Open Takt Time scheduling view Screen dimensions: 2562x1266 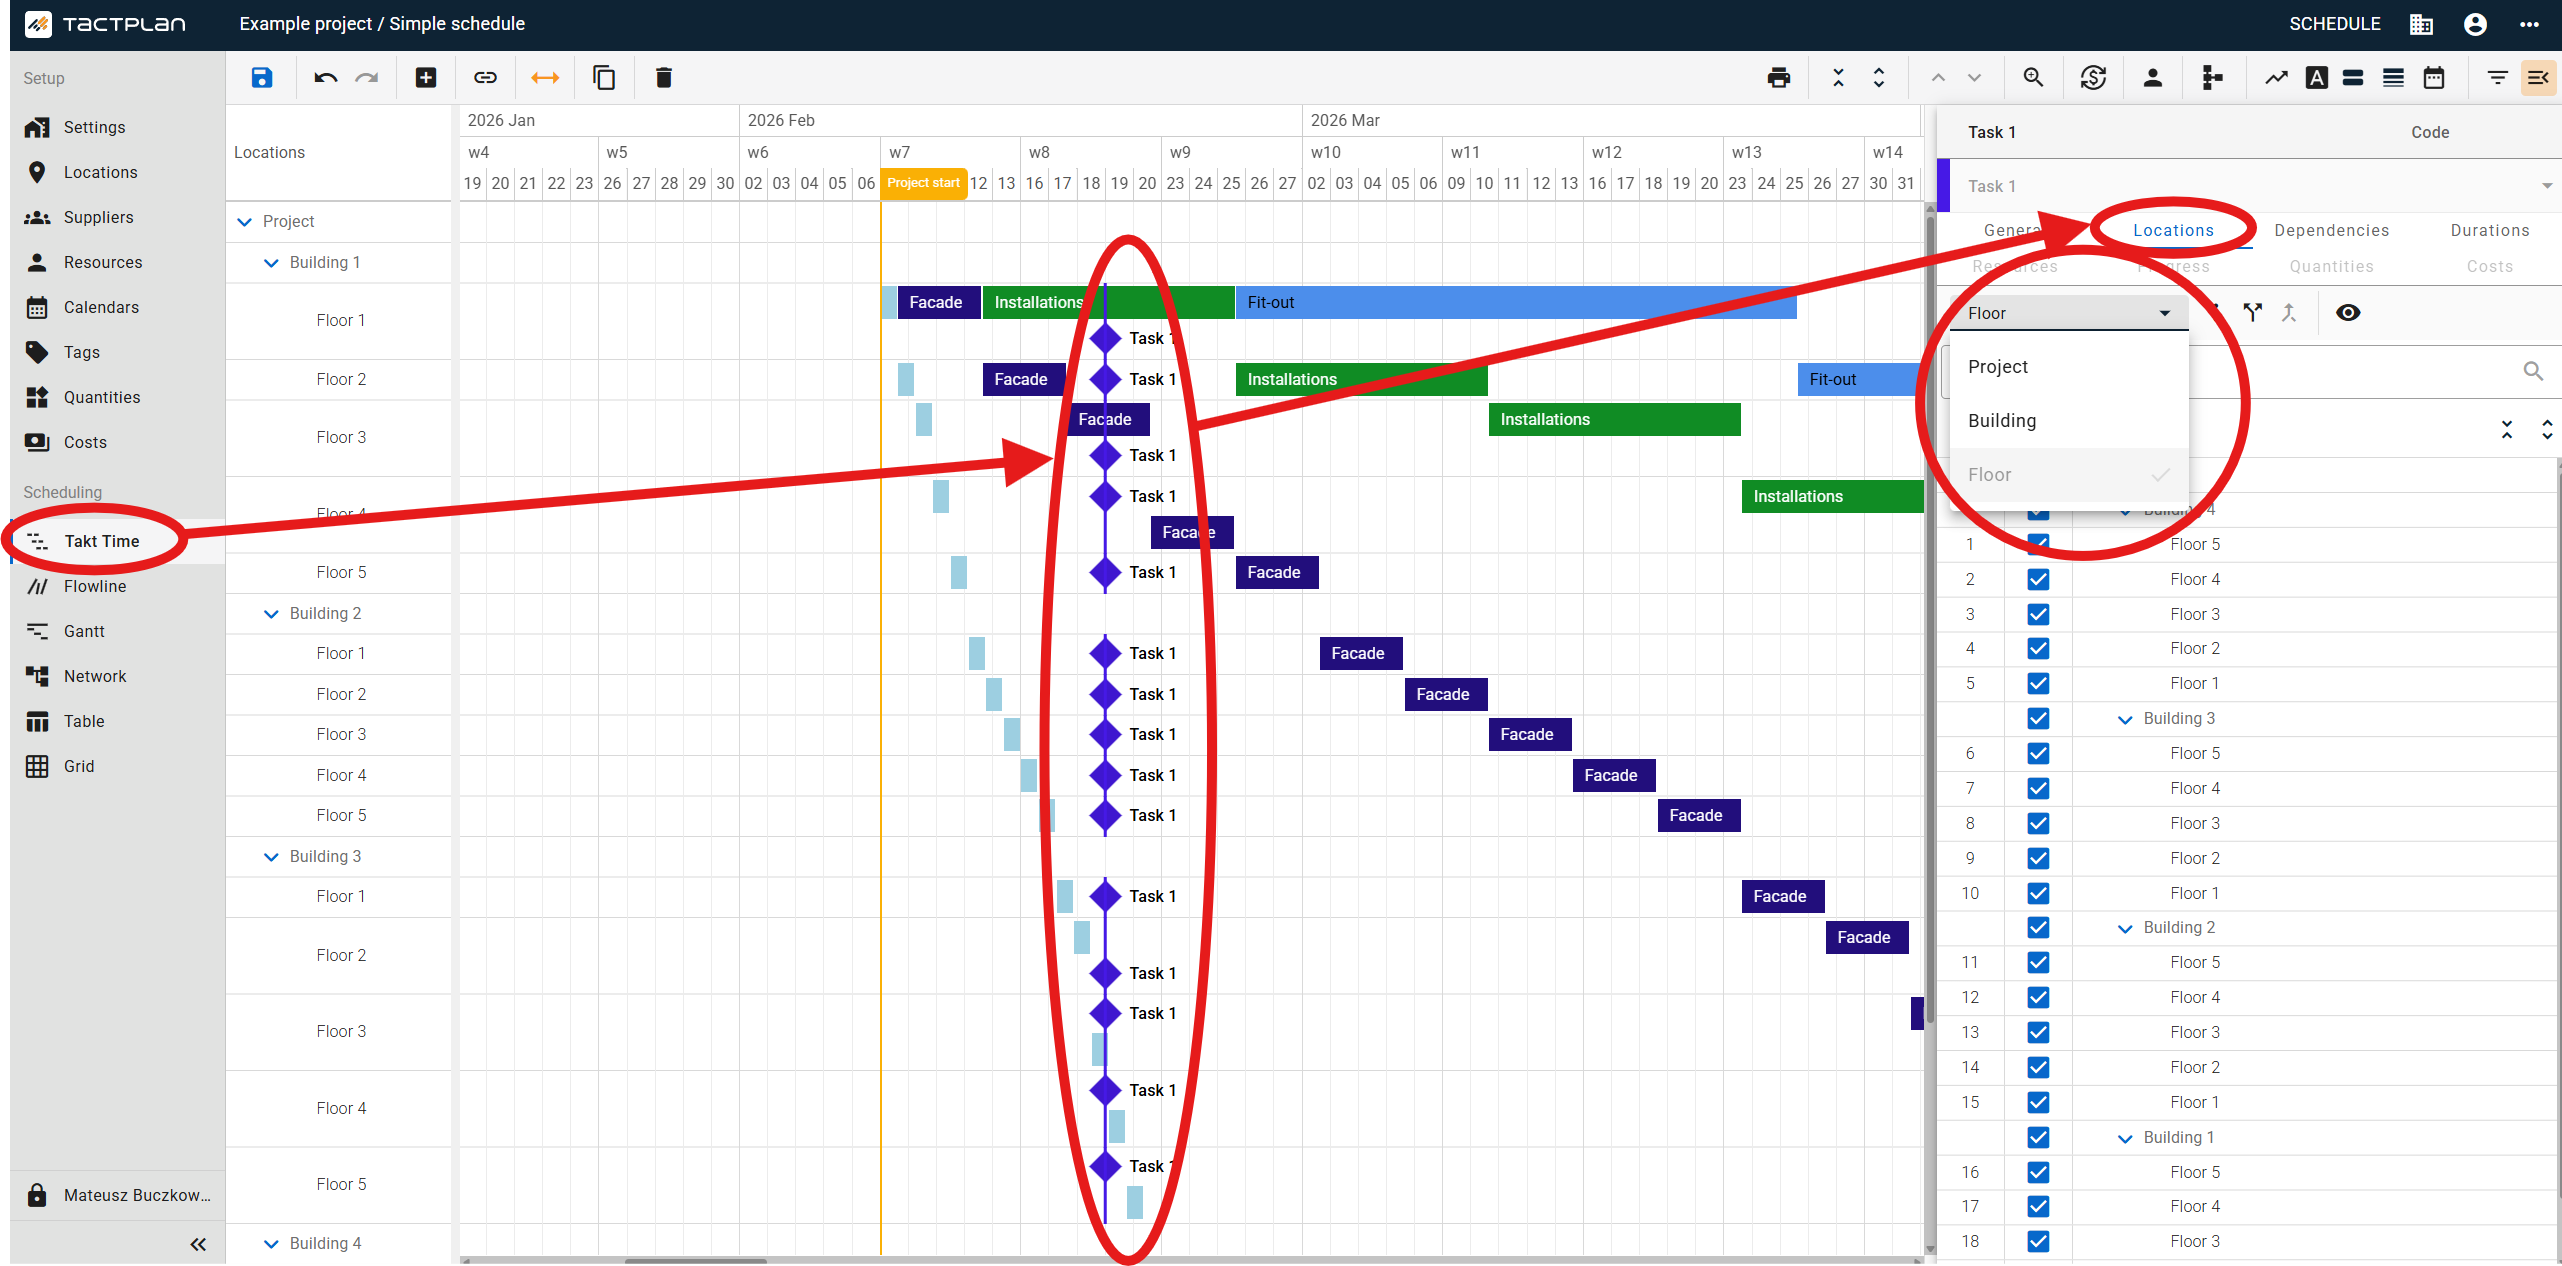[x=117, y=542]
